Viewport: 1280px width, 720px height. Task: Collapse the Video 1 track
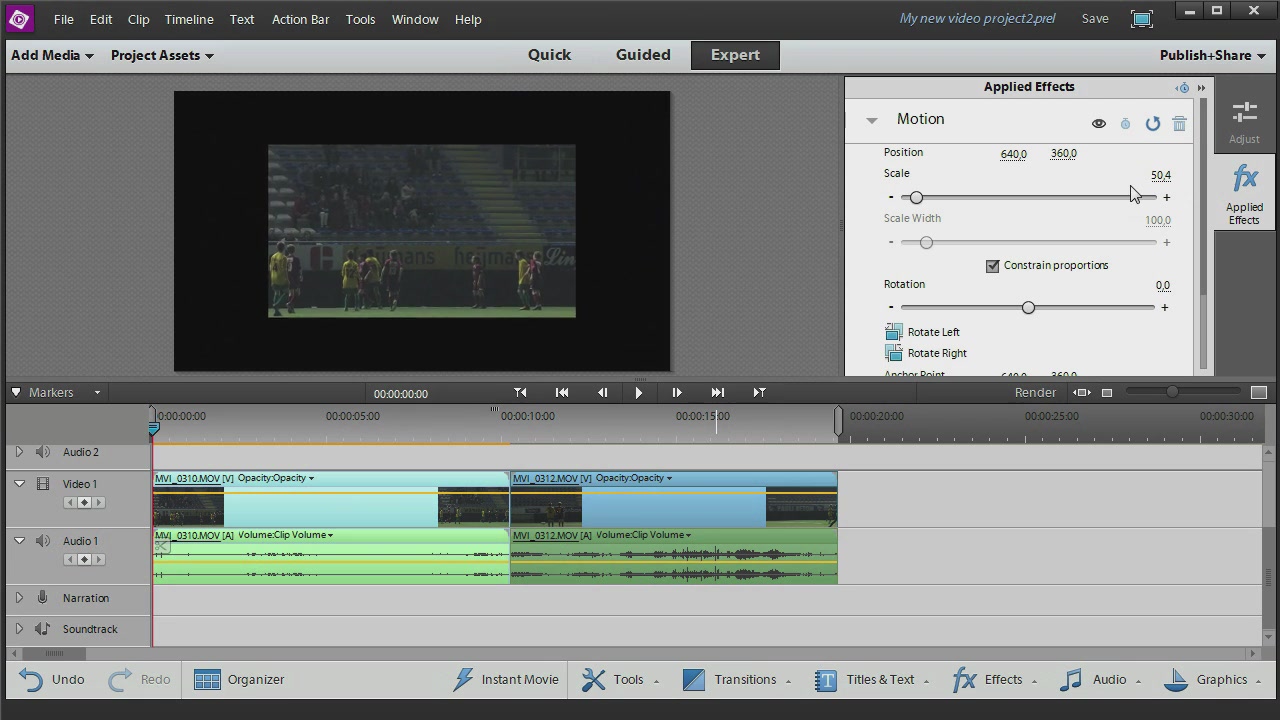tap(18, 484)
